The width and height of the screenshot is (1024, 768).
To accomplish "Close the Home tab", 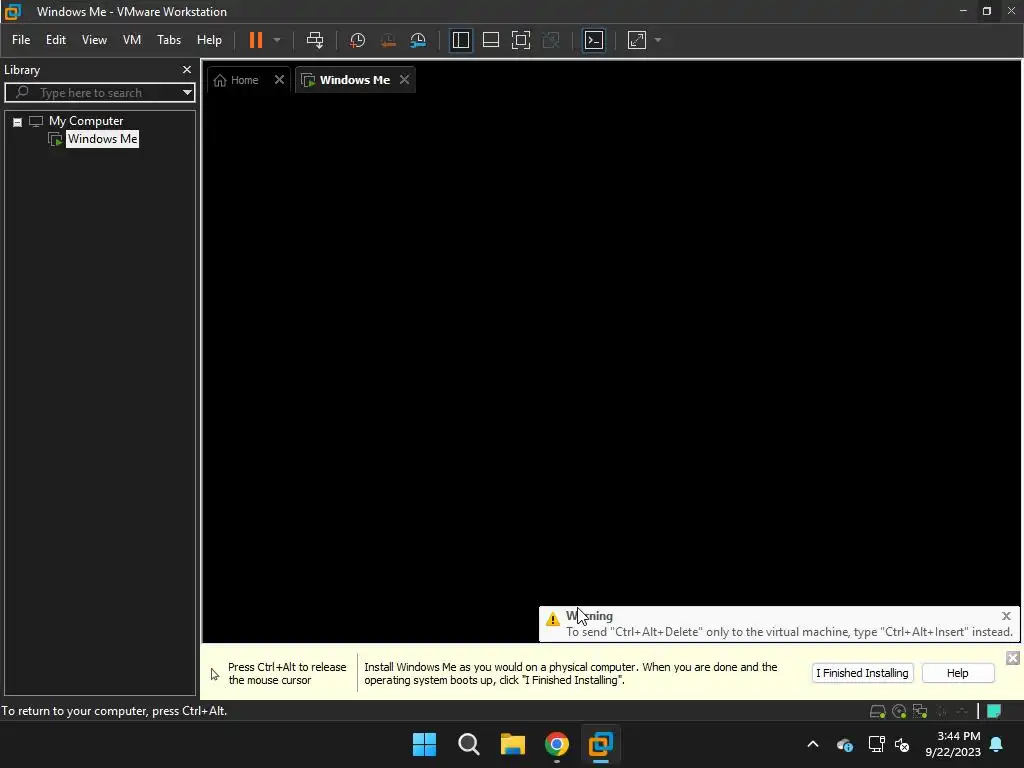I will (279, 80).
